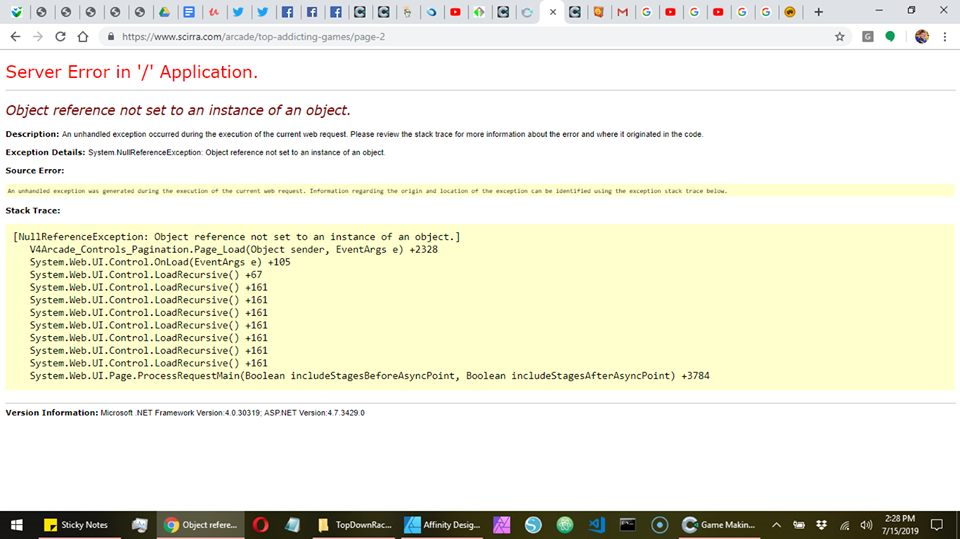The width and height of the screenshot is (960, 539).
Task: Open Sticky Notes from the taskbar
Action: (76, 524)
